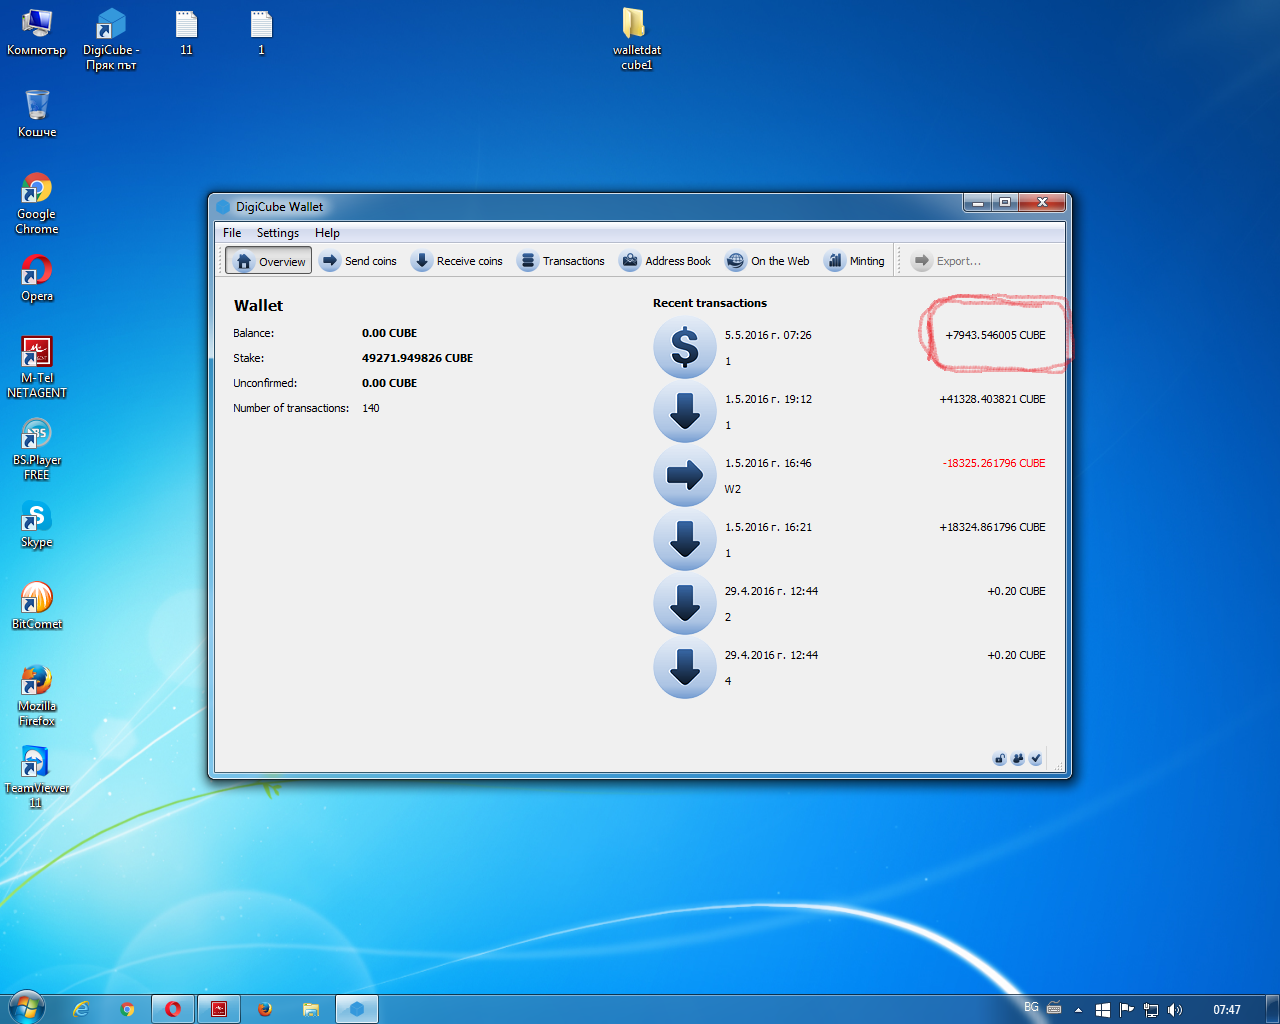The image size is (1280, 1024).
Task: Select the -18325.261796 CUBE amount in red
Action: click(994, 463)
